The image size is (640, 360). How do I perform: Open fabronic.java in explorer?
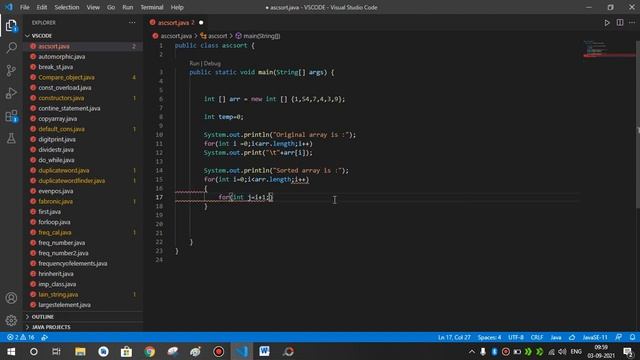(x=83, y=201)
